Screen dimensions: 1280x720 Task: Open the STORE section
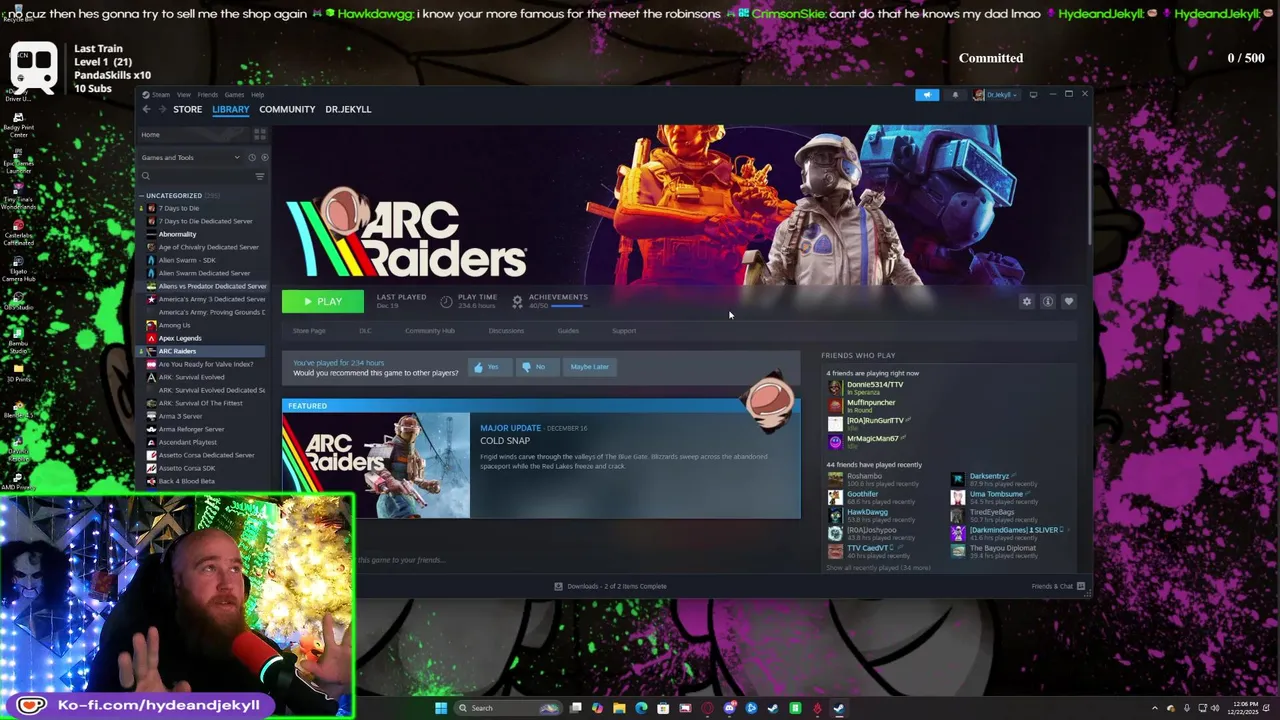(x=187, y=109)
